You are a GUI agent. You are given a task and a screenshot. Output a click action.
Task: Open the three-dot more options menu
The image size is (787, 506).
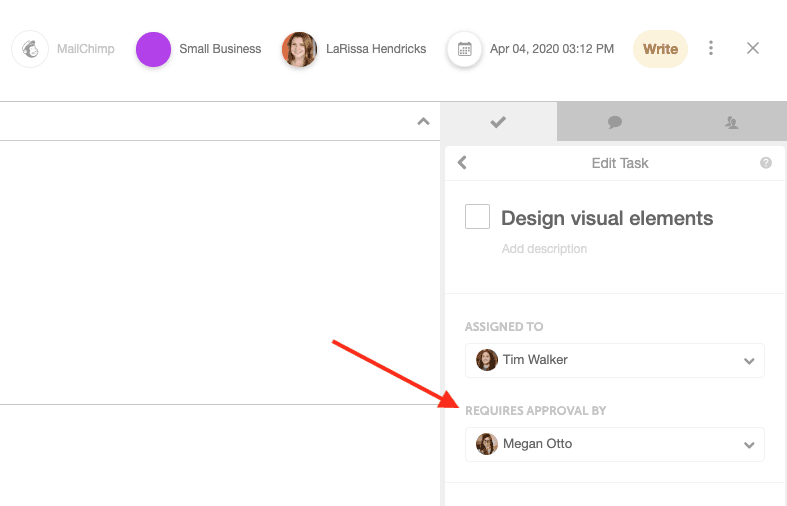(x=711, y=48)
